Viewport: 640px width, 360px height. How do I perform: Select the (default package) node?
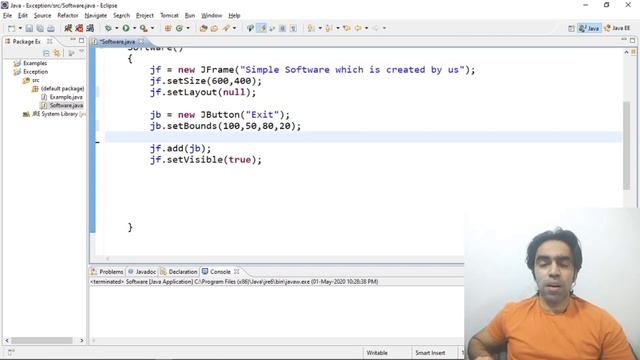point(62,89)
